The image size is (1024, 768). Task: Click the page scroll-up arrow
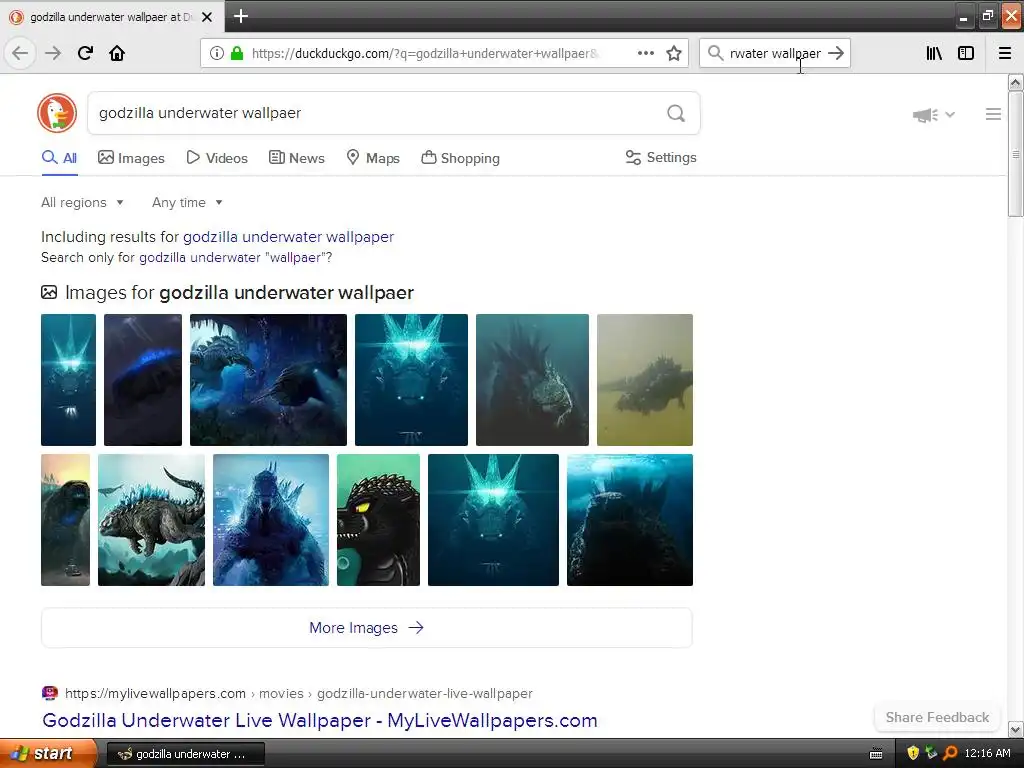(1015, 83)
